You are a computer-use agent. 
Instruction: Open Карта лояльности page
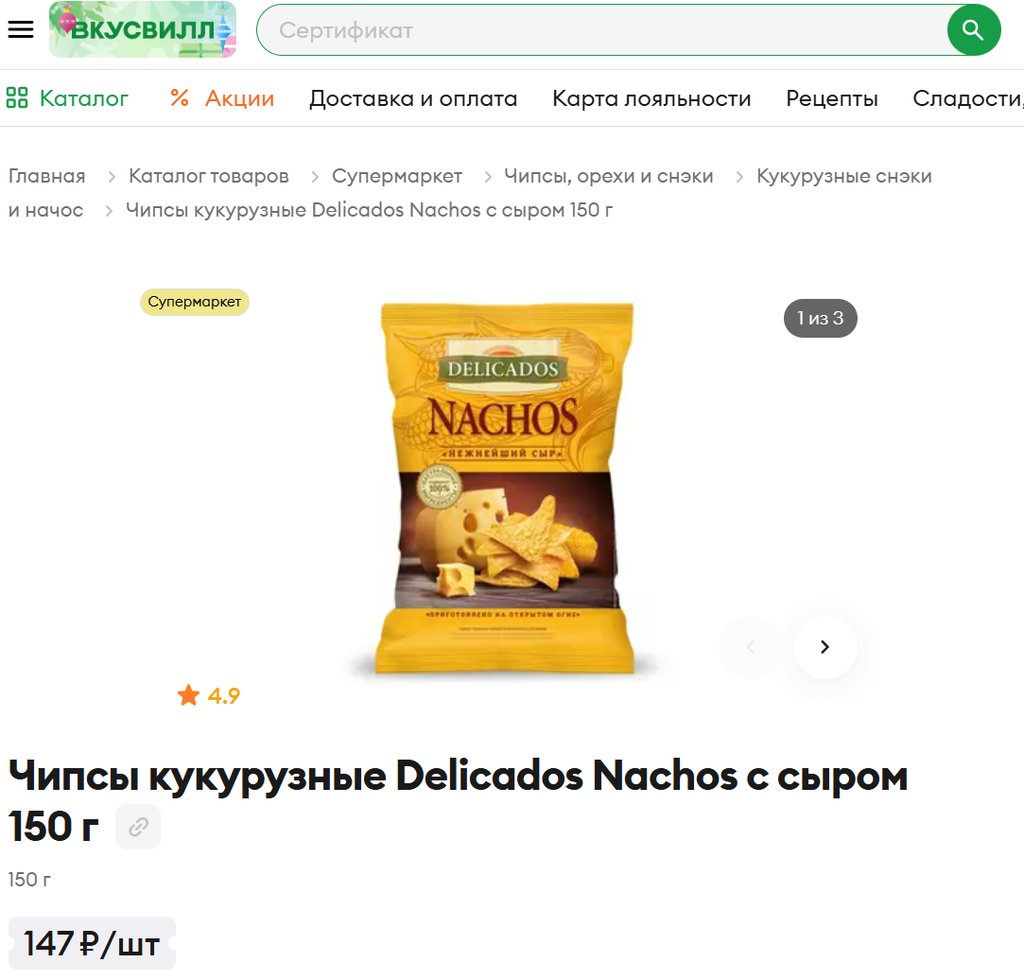point(651,98)
